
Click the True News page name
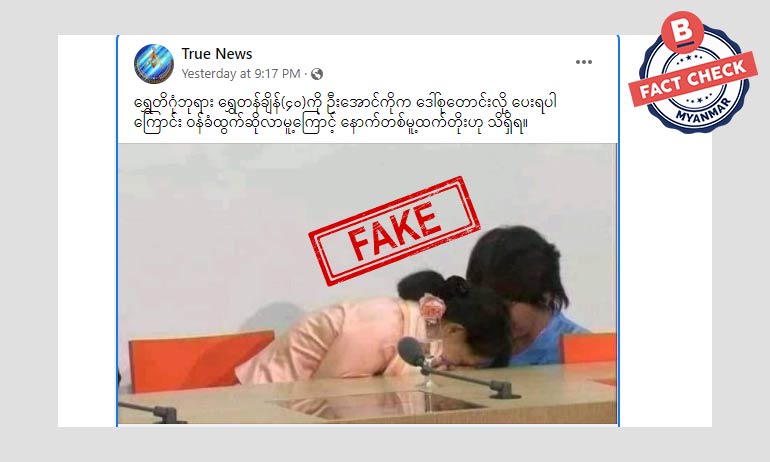[217, 54]
